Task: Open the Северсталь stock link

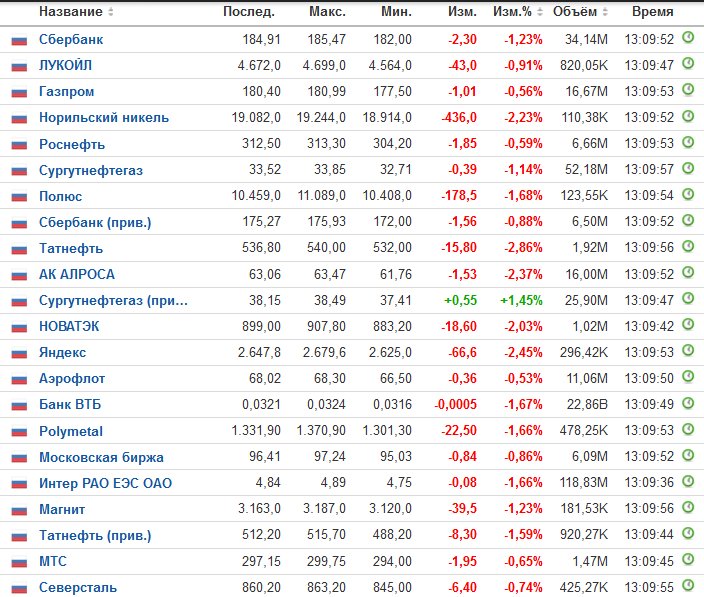Action: (x=78, y=587)
